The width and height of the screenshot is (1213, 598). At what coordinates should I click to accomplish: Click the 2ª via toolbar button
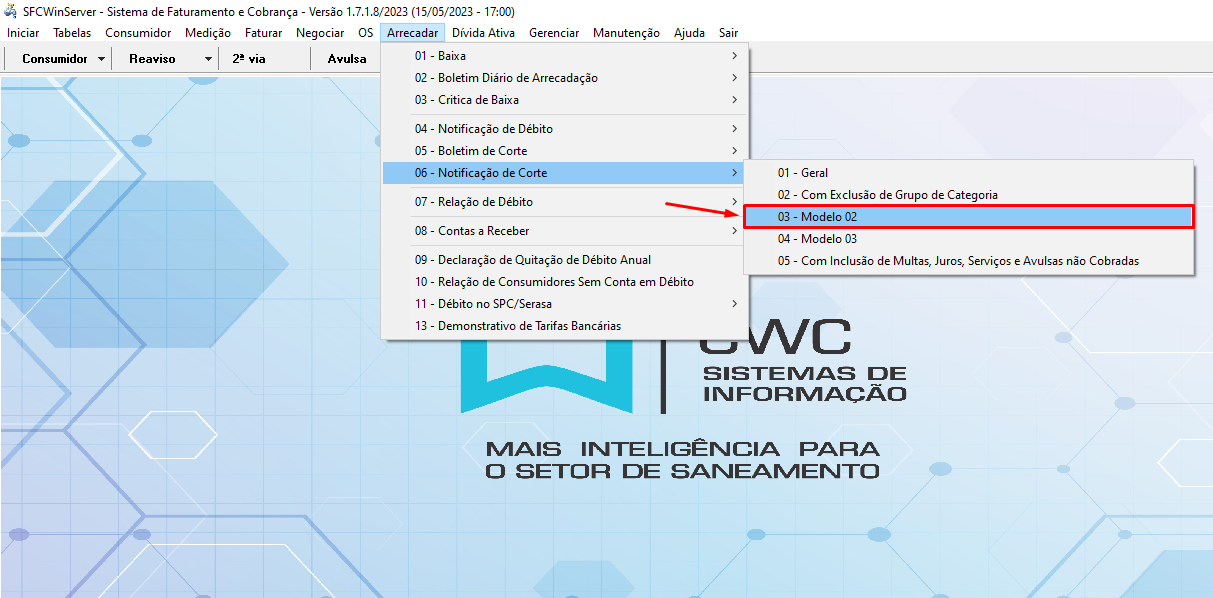tap(248, 59)
